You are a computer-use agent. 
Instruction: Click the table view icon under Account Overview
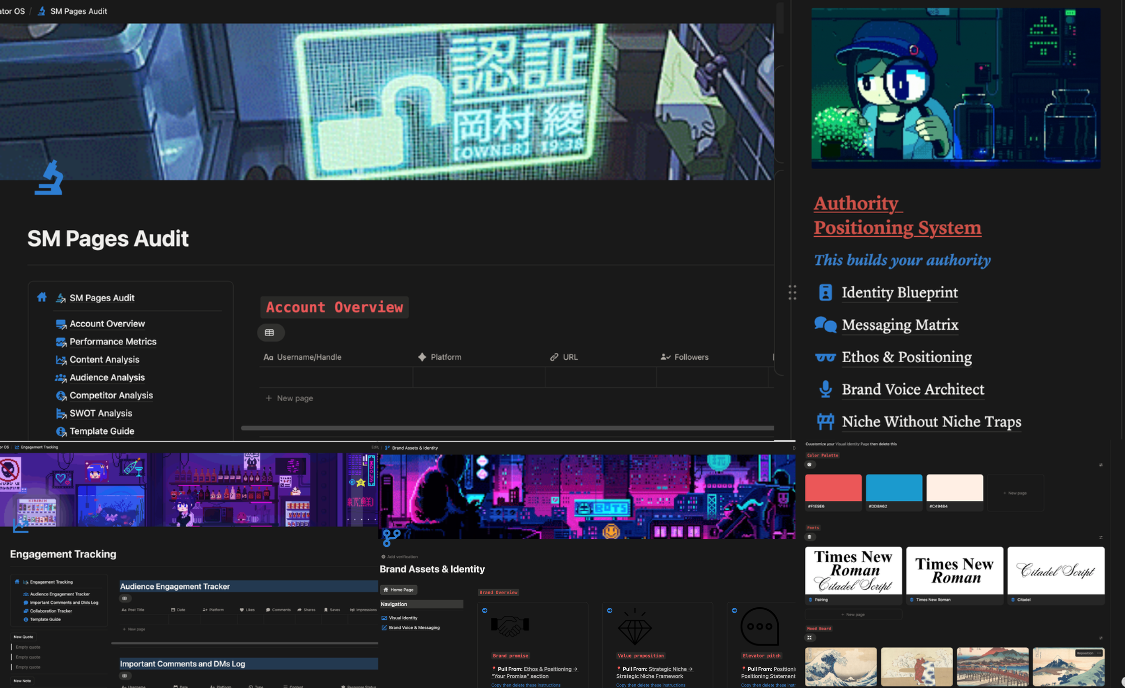tap(269, 332)
